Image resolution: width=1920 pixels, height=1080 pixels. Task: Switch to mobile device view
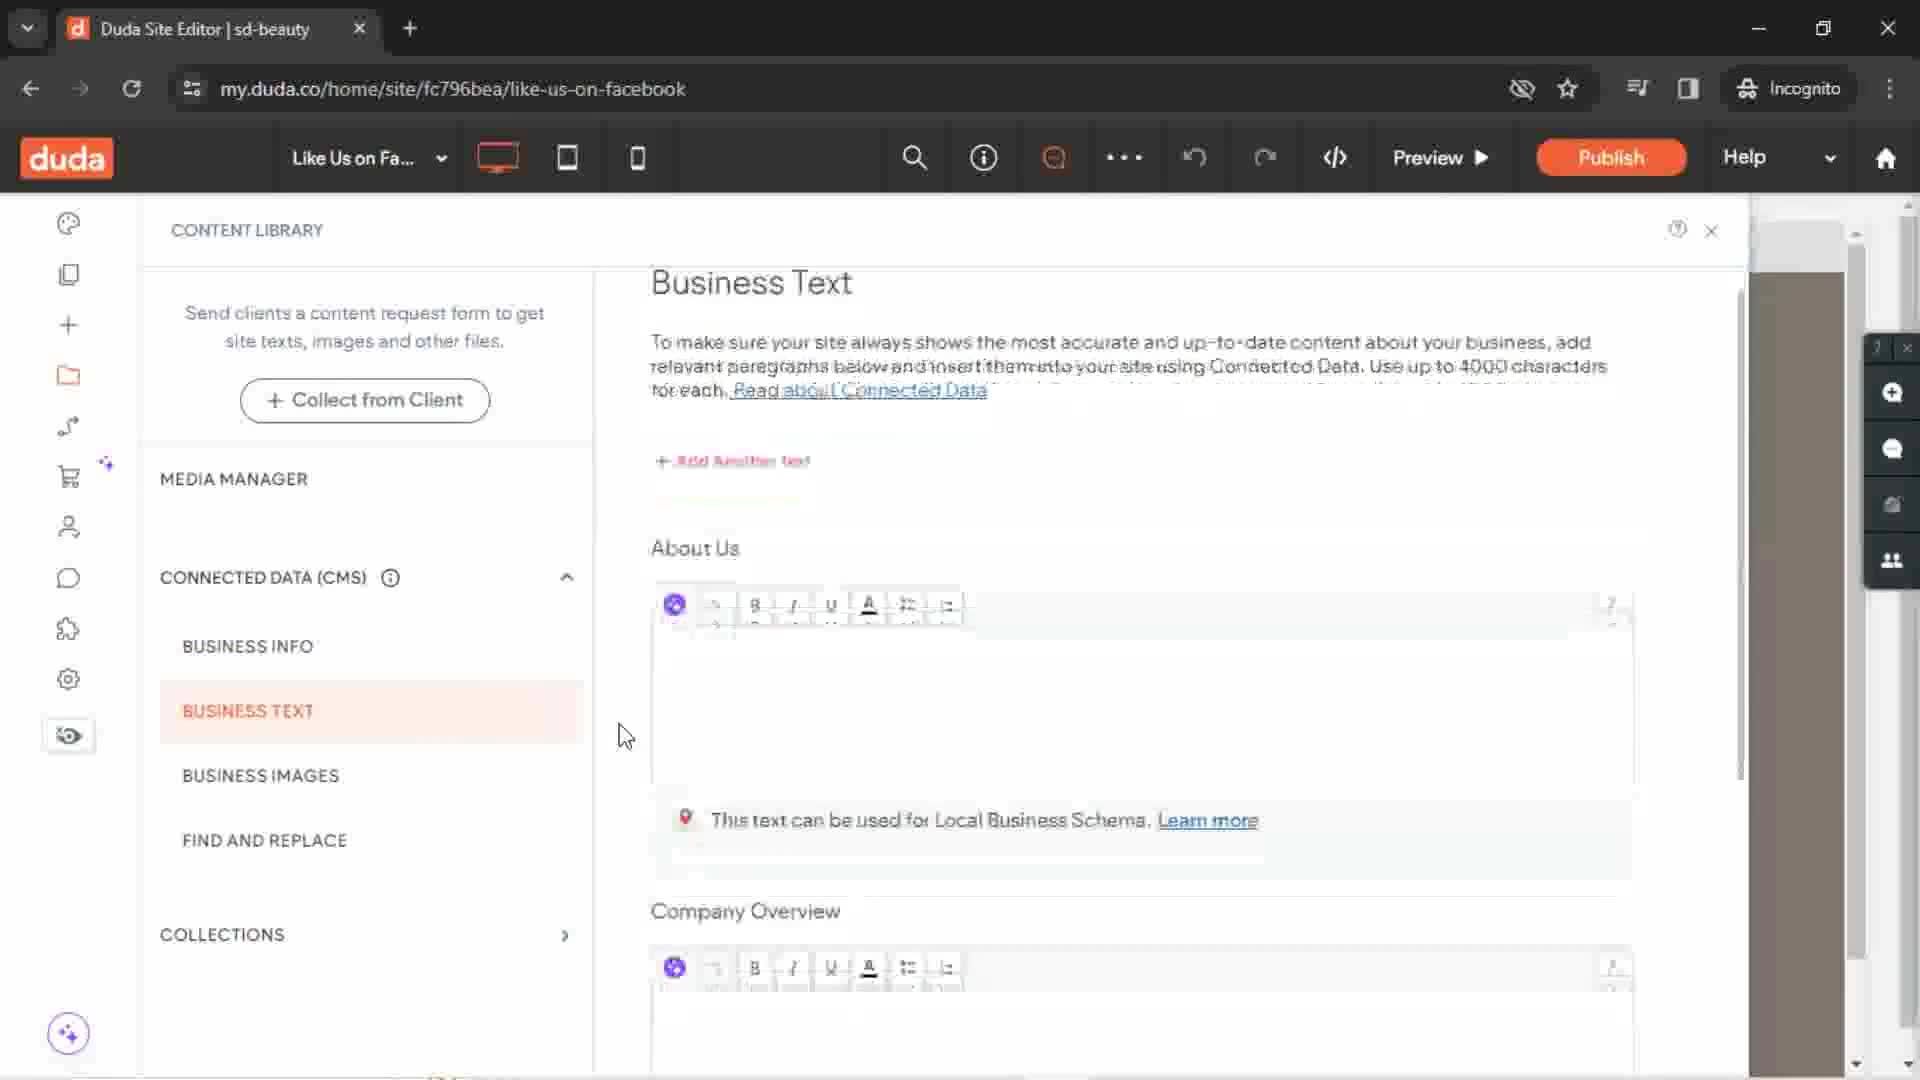click(x=637, y=158)
